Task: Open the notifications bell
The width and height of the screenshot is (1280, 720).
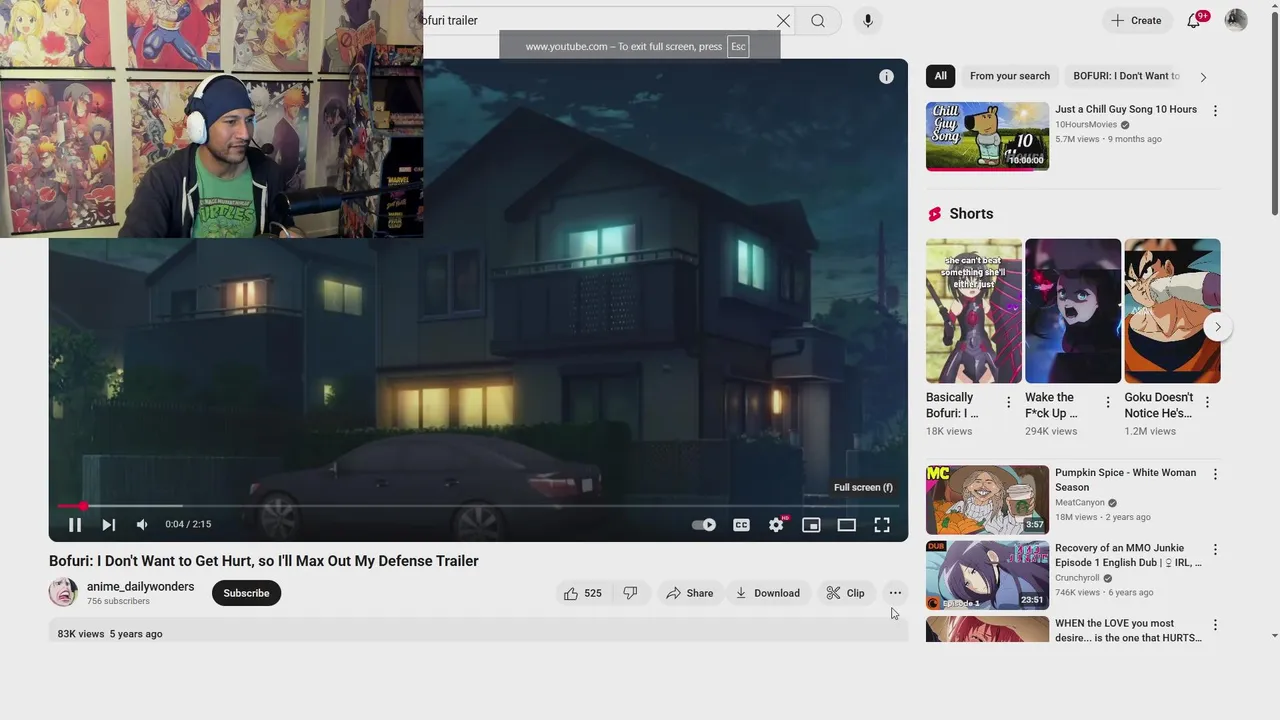Action: coord(1194,20)
